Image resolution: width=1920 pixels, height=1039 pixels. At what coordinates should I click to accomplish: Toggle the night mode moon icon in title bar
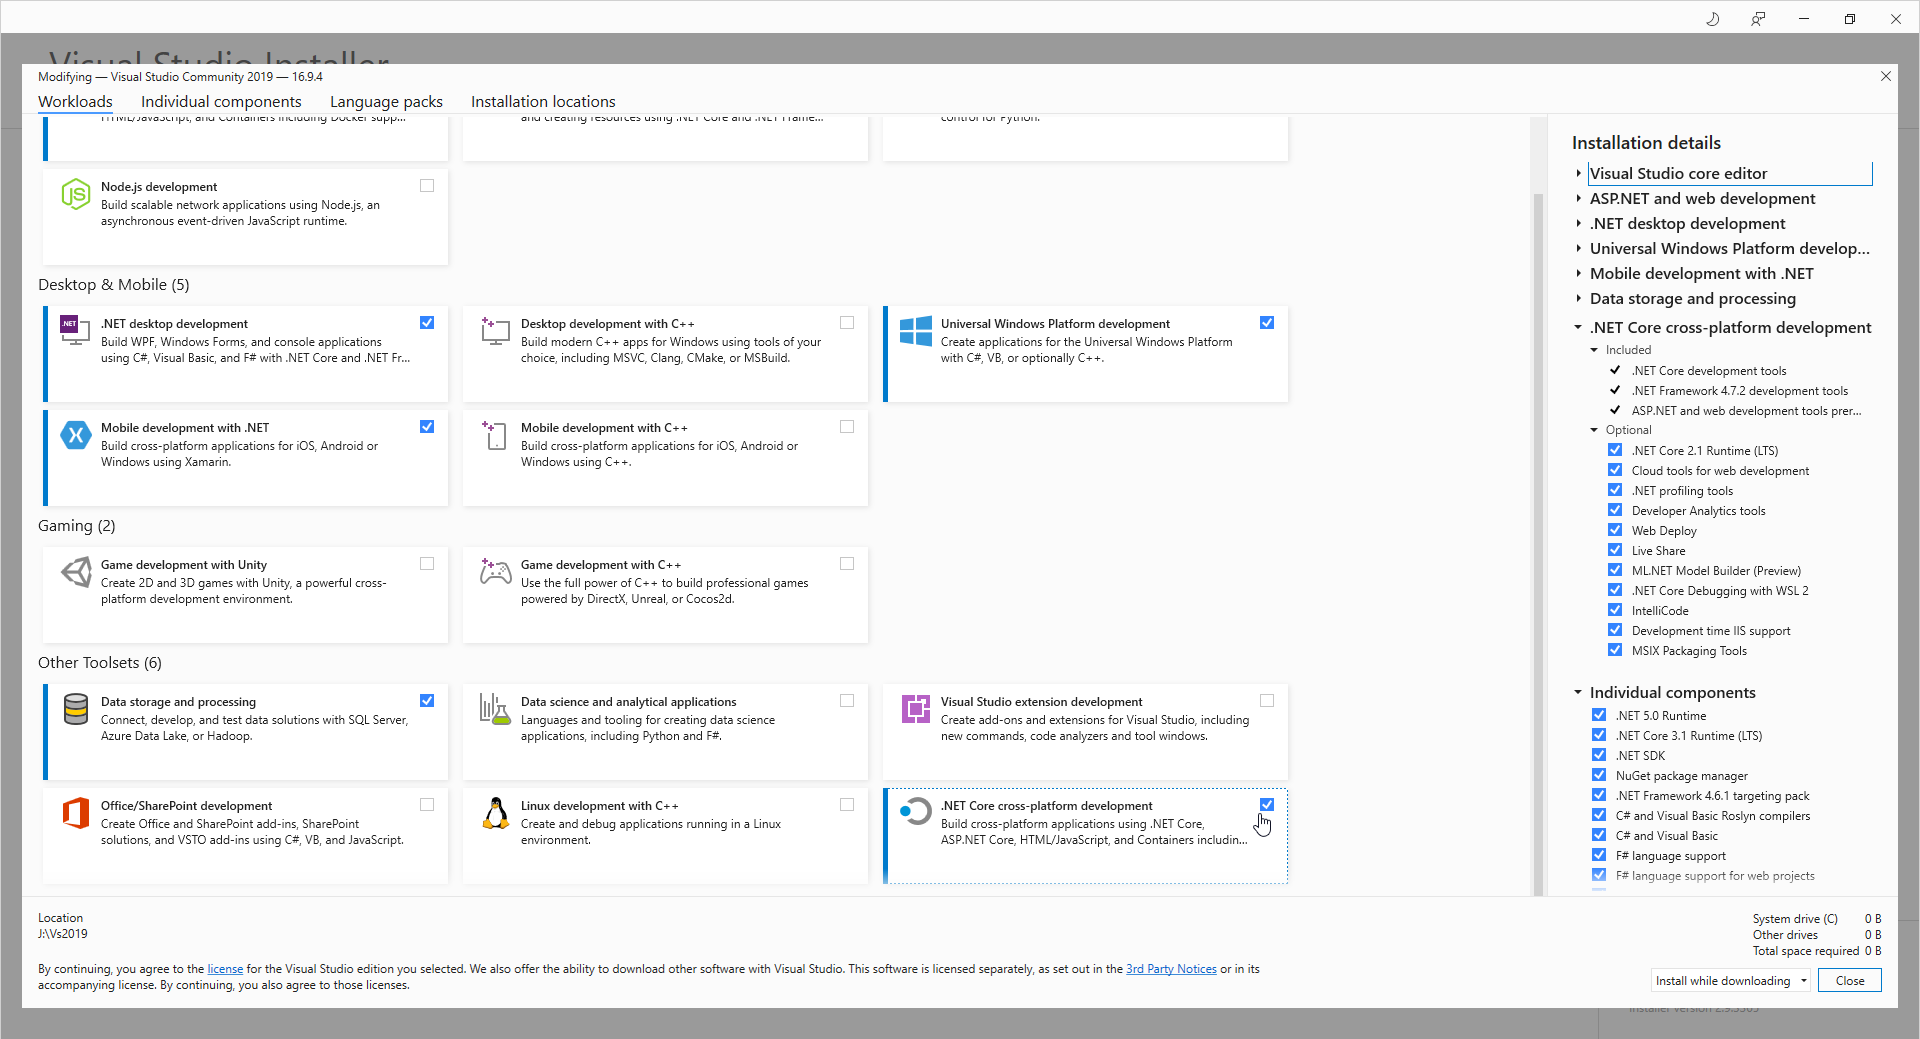[1712, 18]
